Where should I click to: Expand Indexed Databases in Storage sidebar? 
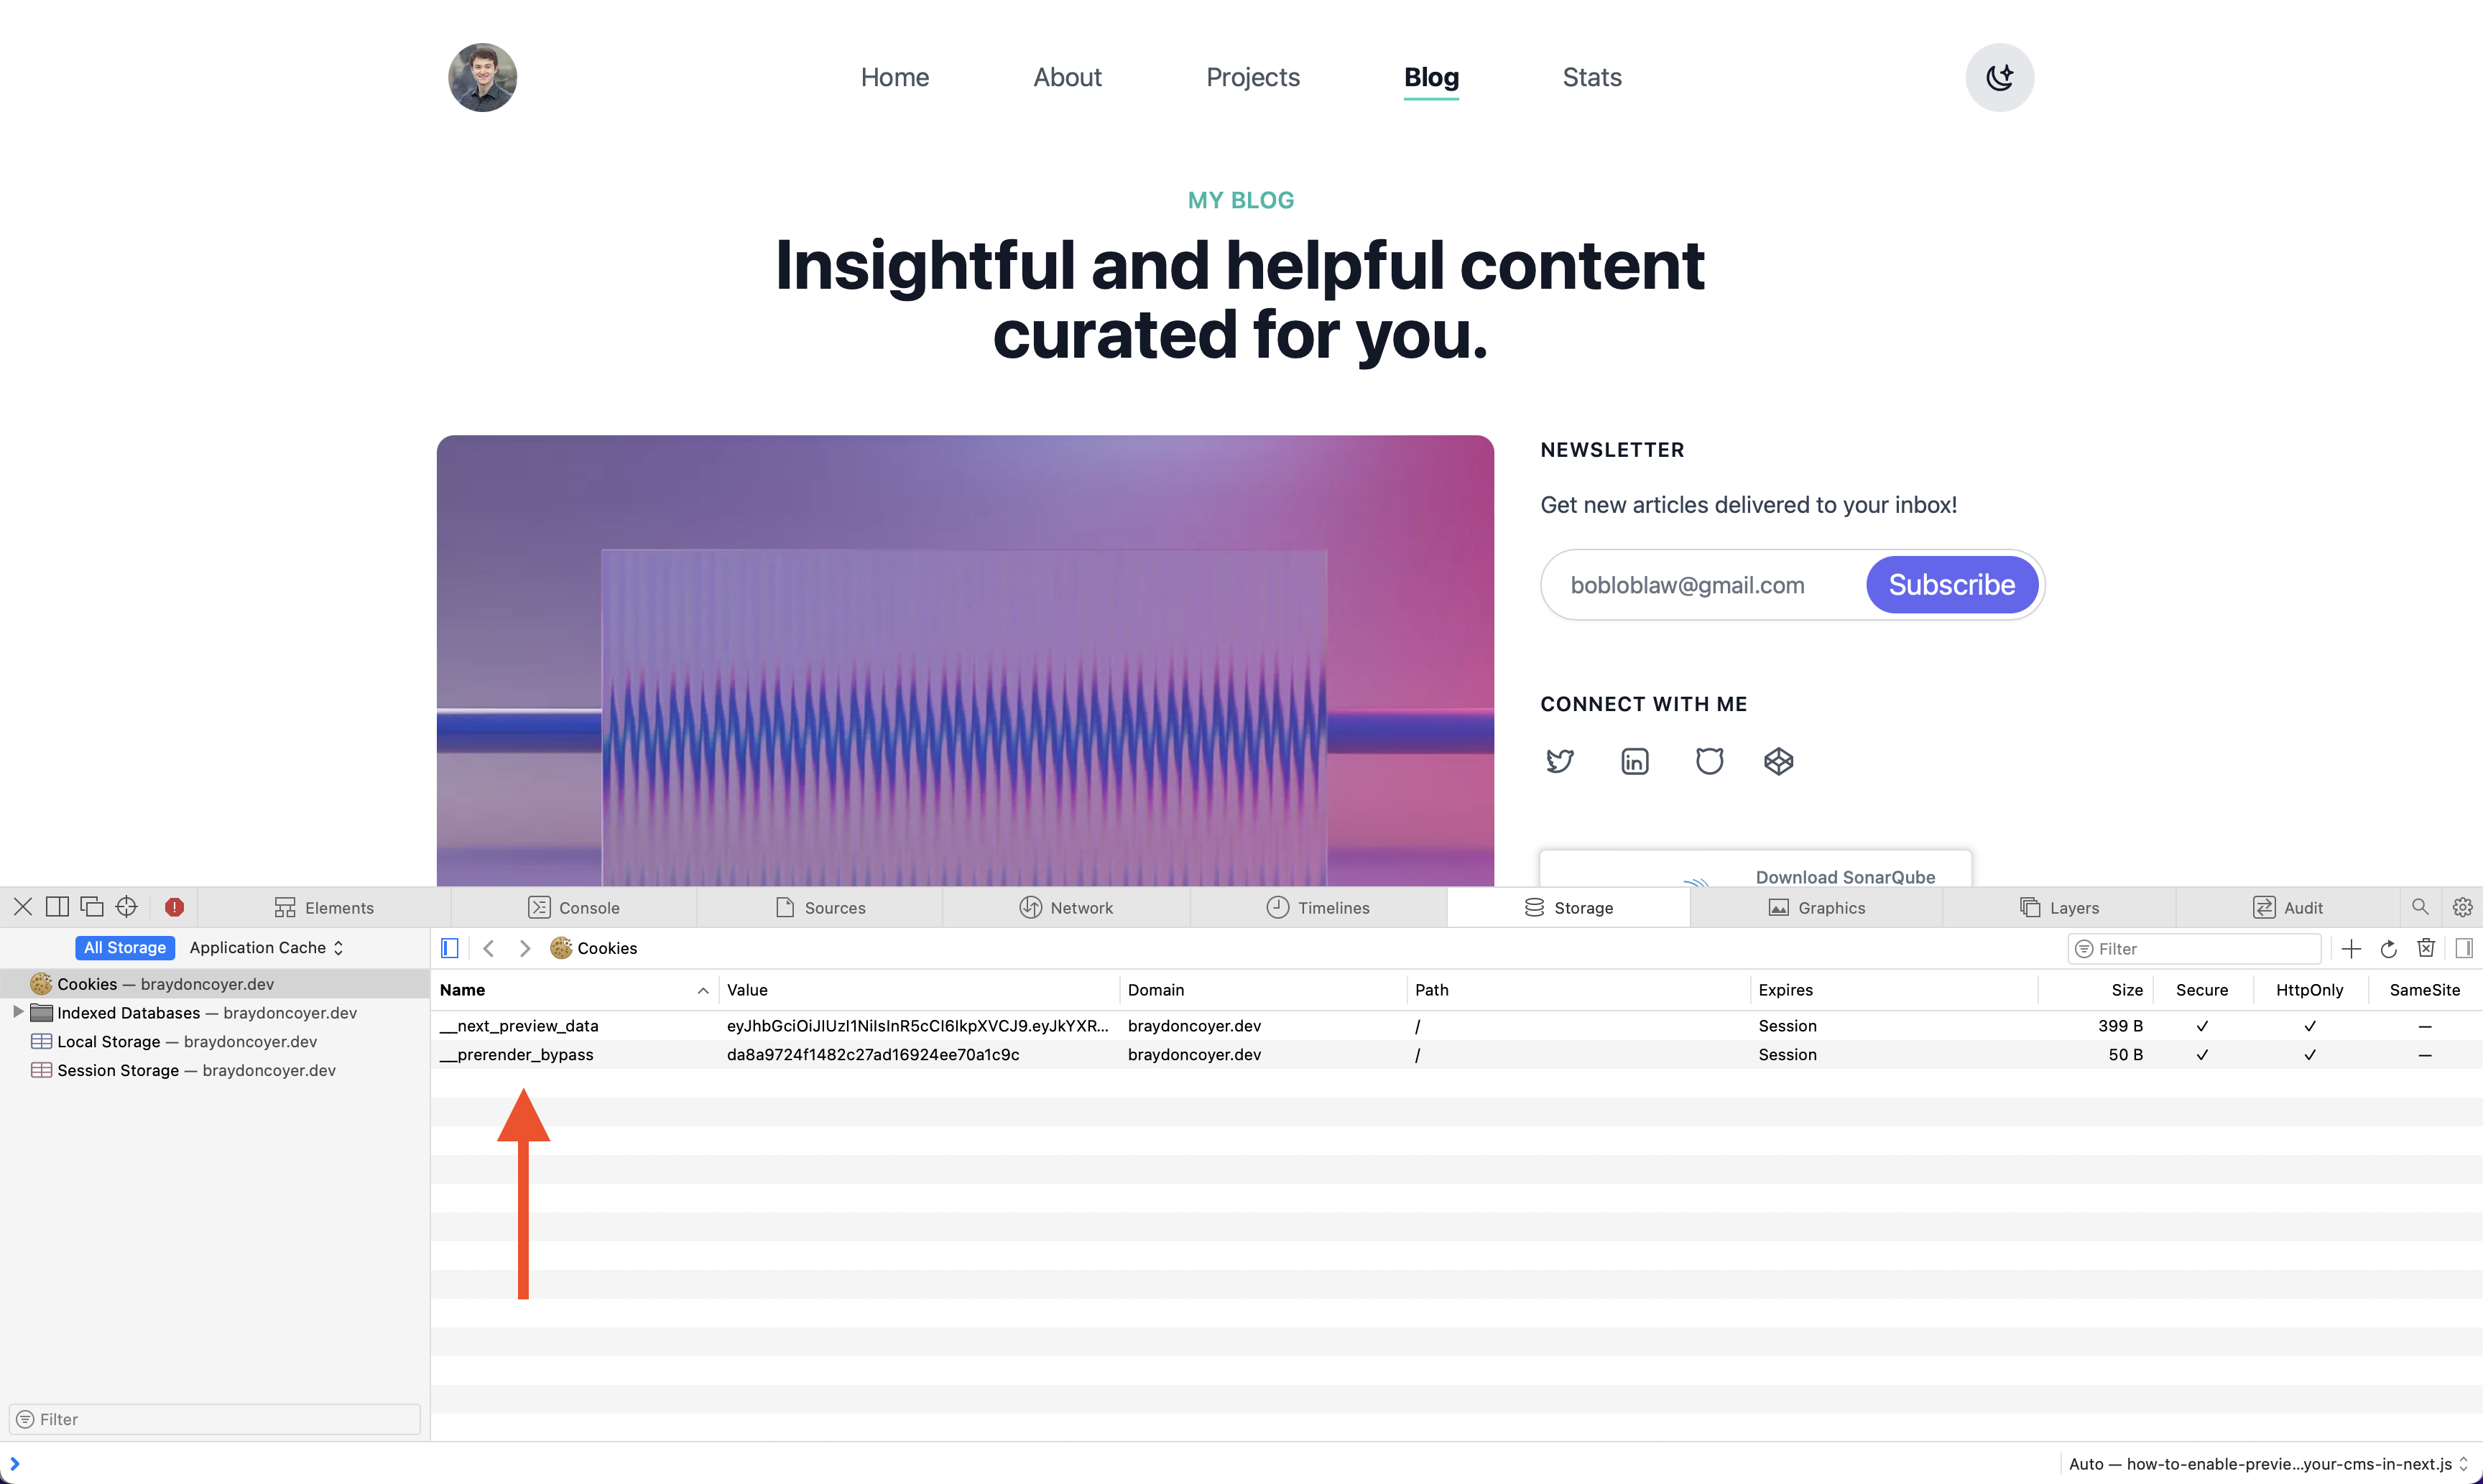coord(16,1011)
